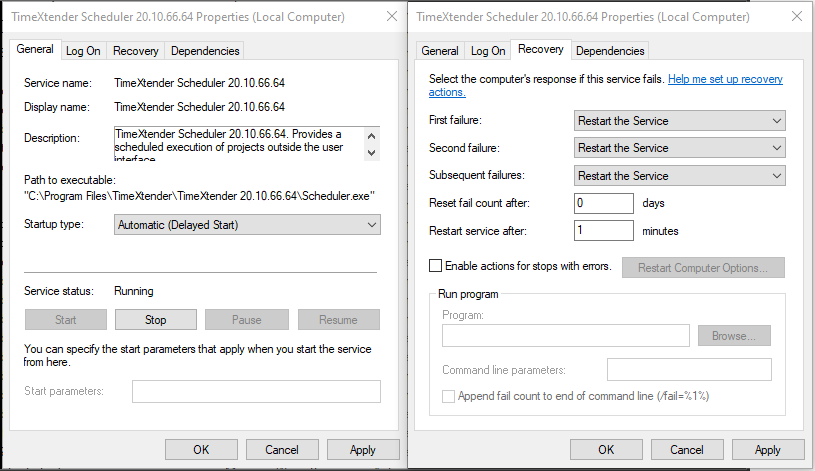Toggle Append fail count checkbox

pos(448,396)
